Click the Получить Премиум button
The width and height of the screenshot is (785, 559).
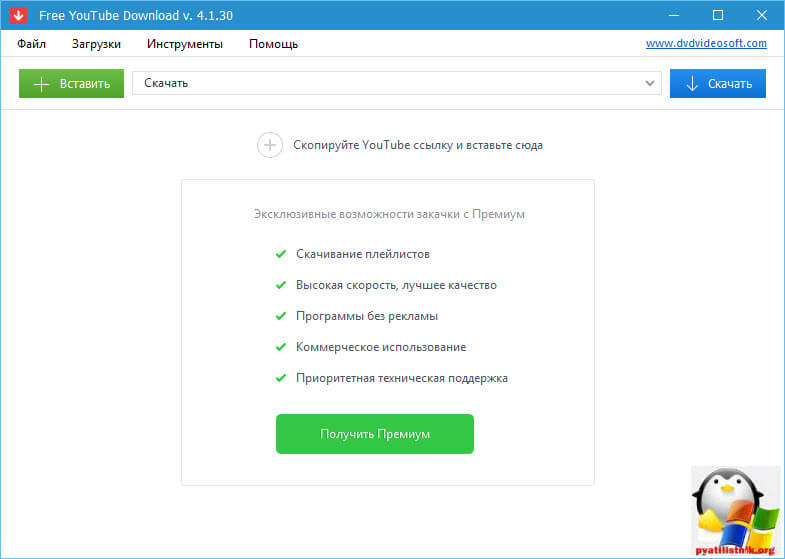coord(374,434)
